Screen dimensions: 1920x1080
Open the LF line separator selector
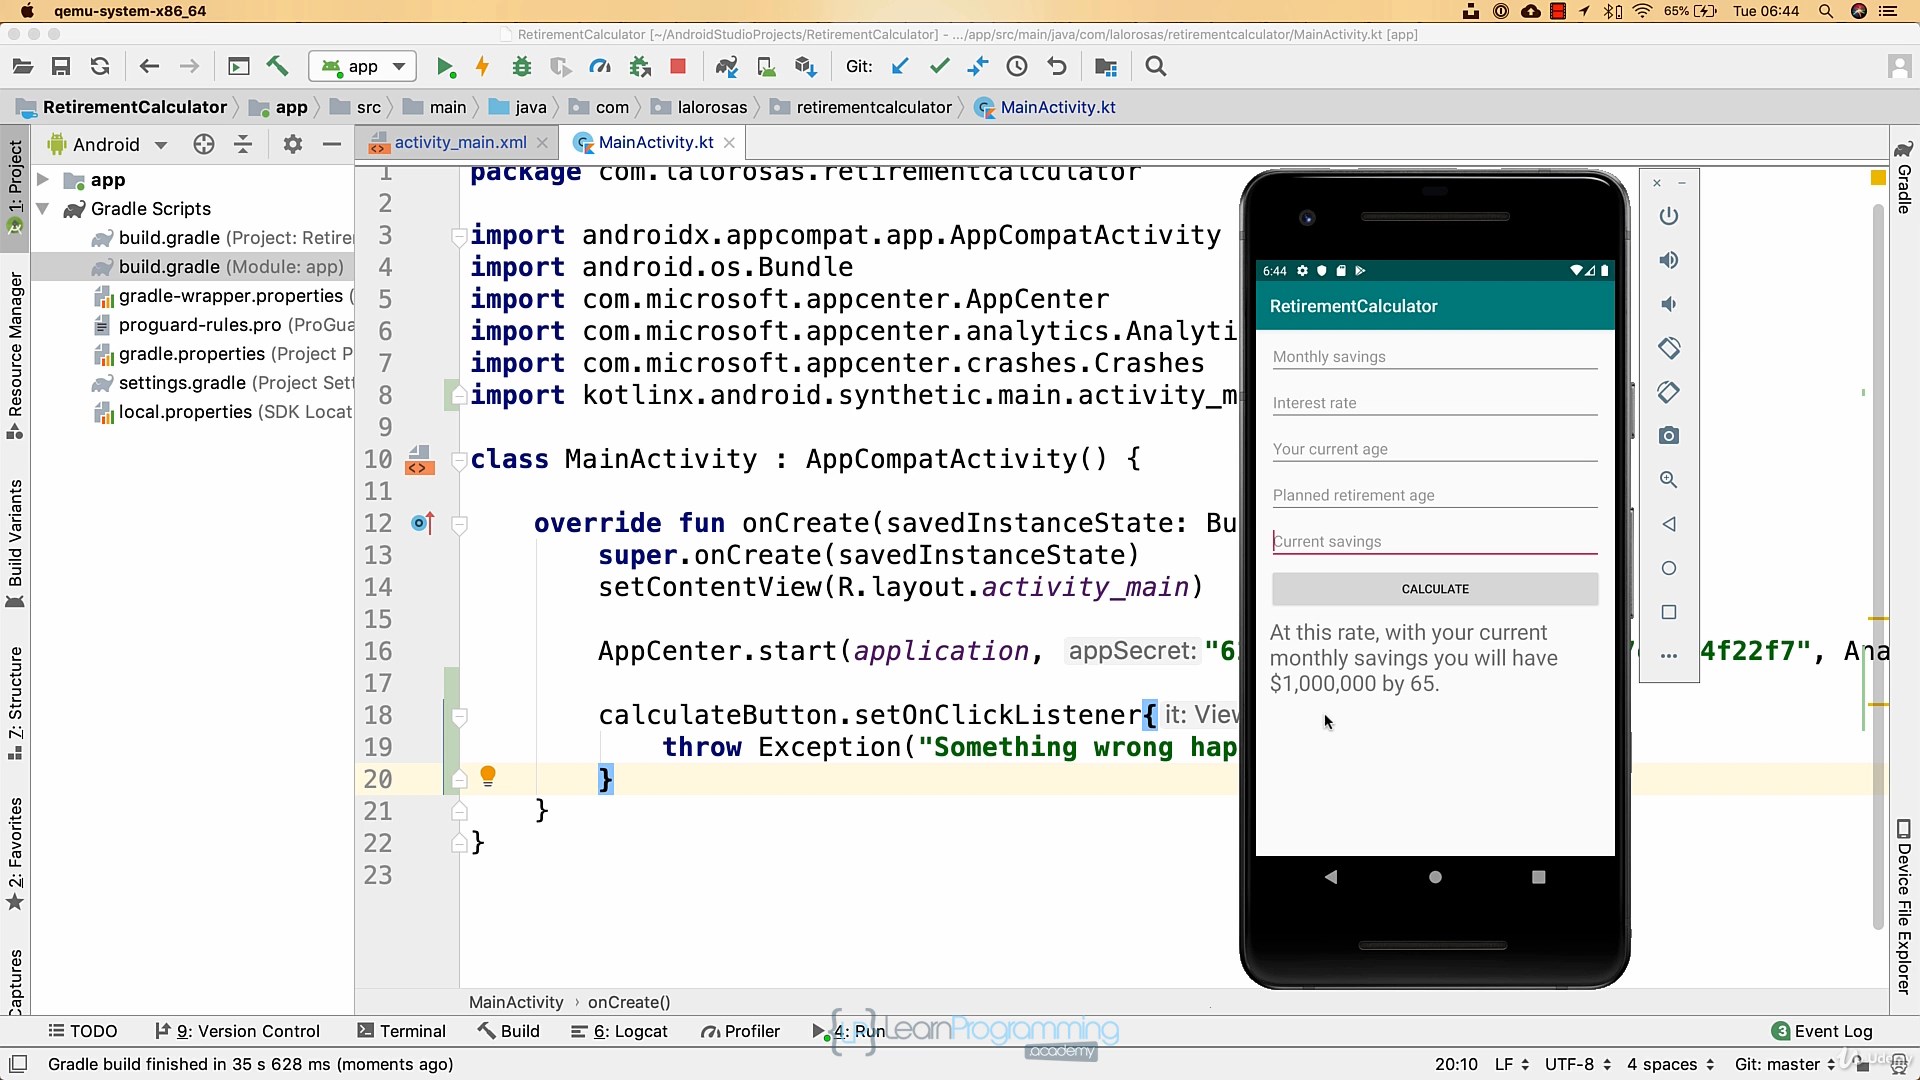click(x=1511, y=1064)
